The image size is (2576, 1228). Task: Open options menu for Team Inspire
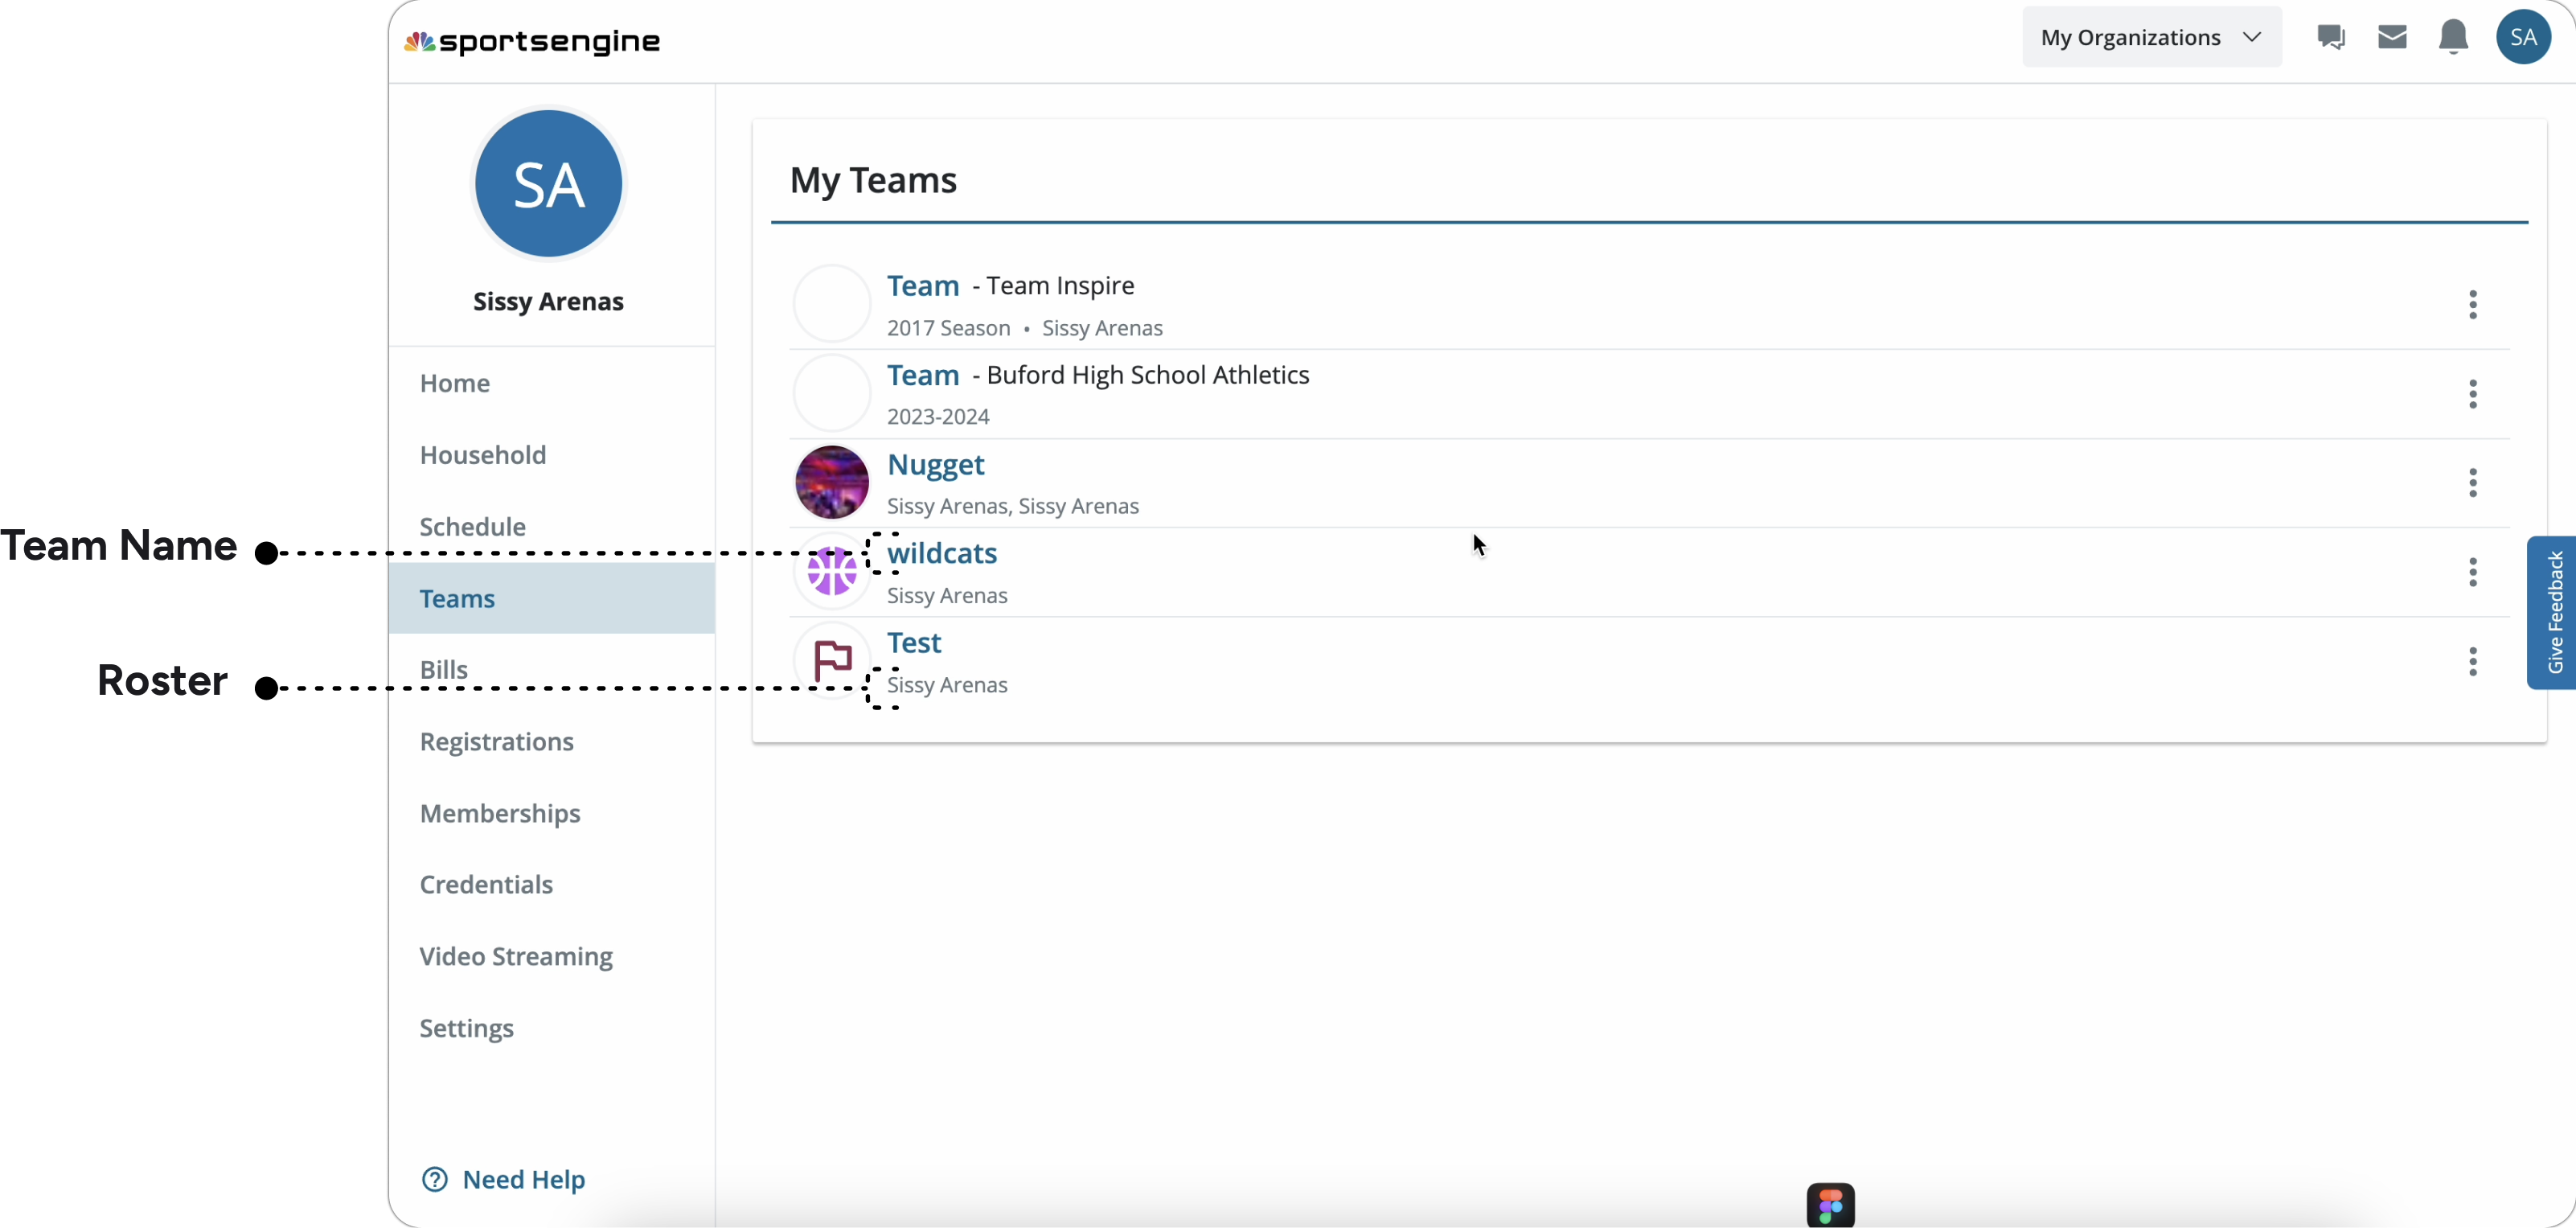point(2472,305)
